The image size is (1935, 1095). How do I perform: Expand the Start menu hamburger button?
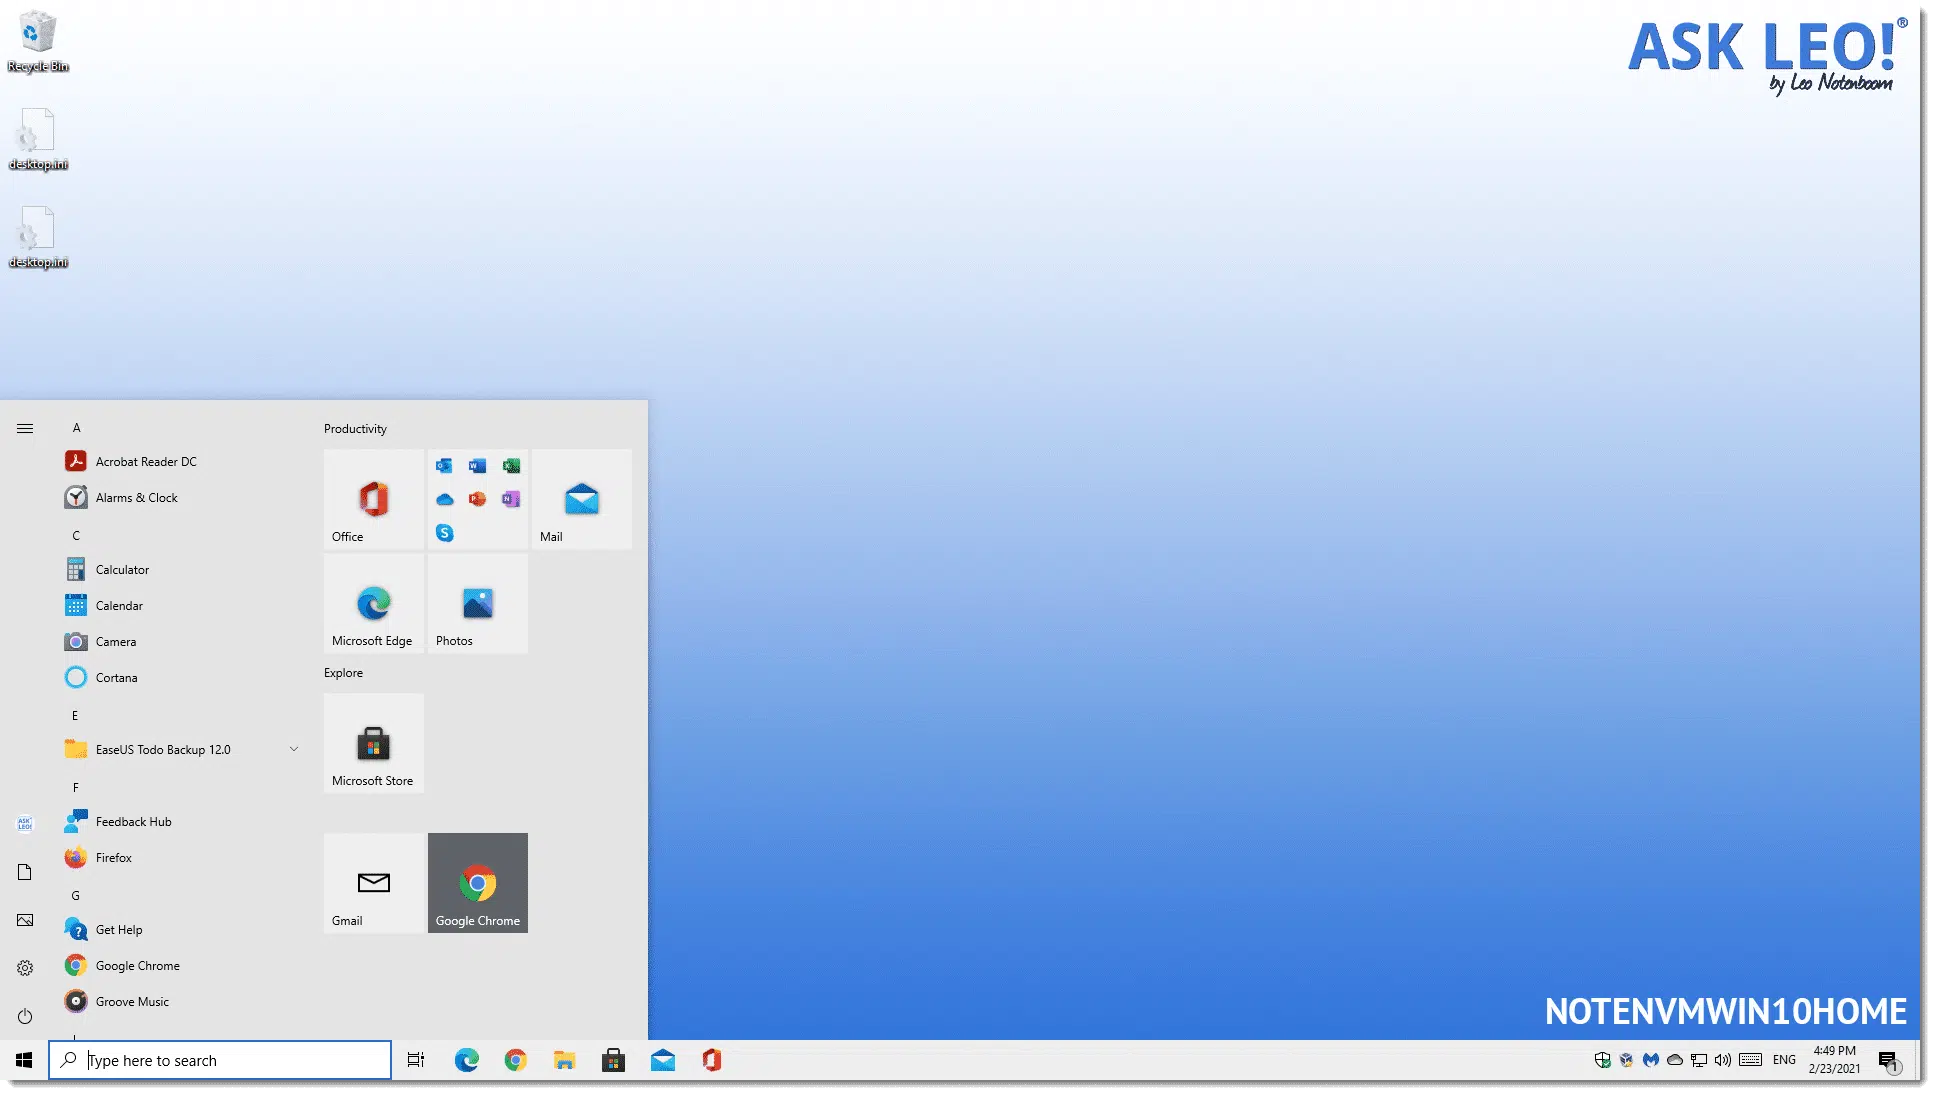click(25, 428)
